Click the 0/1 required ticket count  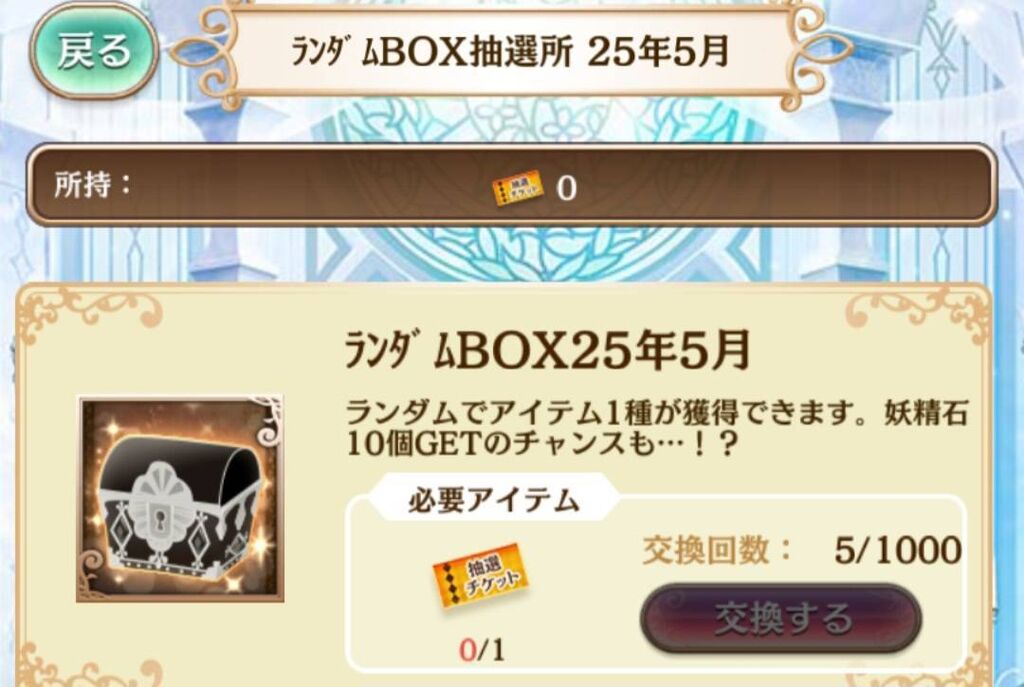coord(482,650)
